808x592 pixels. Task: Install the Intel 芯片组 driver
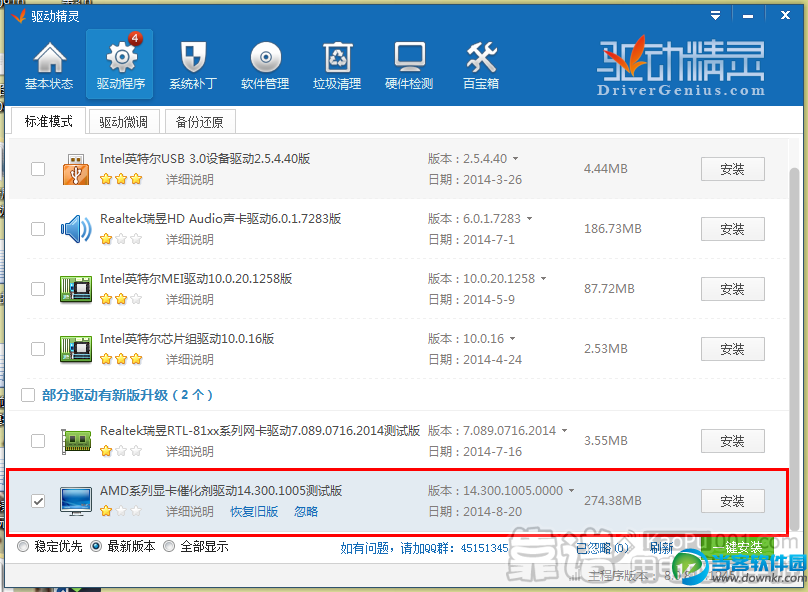(x=732, y=349)
